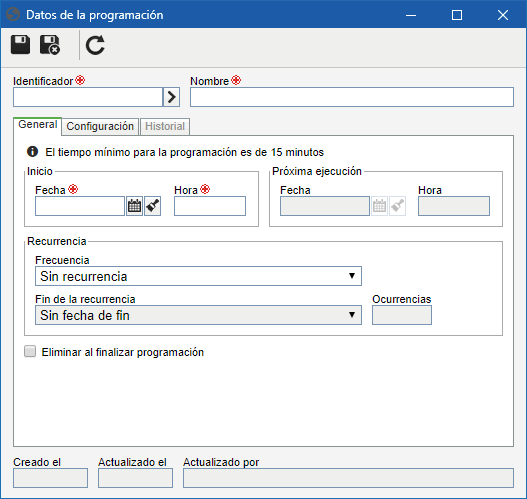Open the Inicio Fecha calendar picker

(134, 206)
